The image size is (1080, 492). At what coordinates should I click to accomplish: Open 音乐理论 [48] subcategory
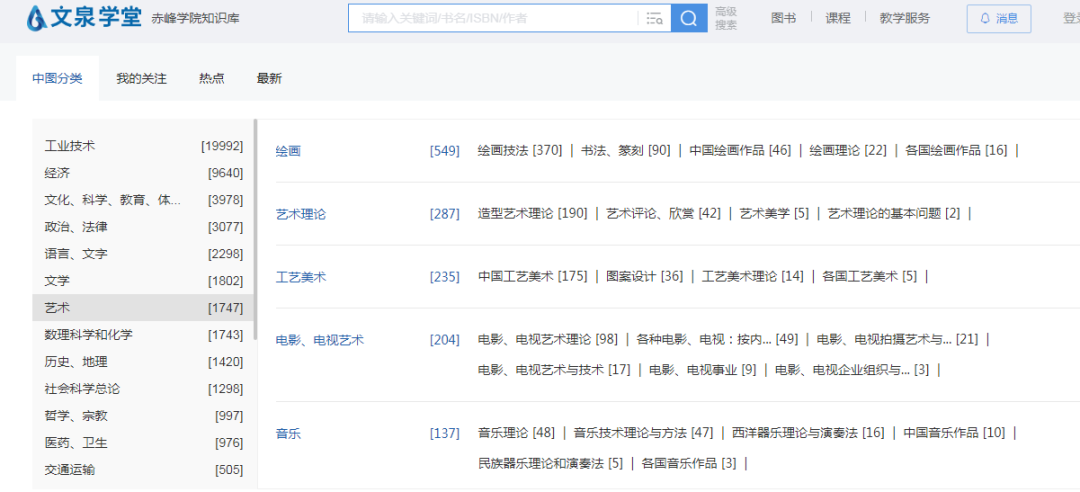(515, 433)
